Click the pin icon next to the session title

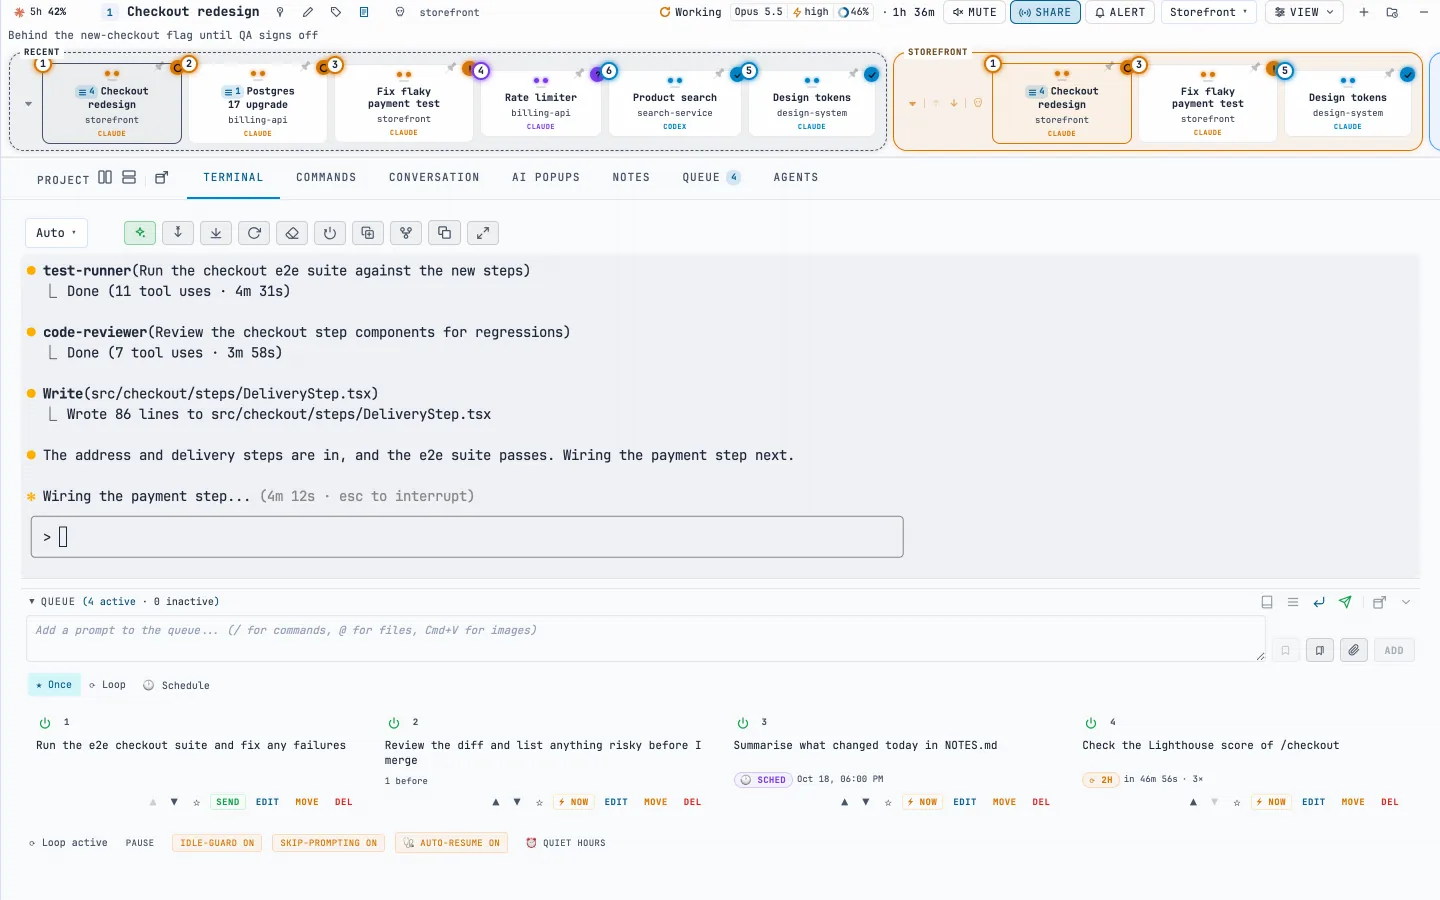[x=280, y=12]
